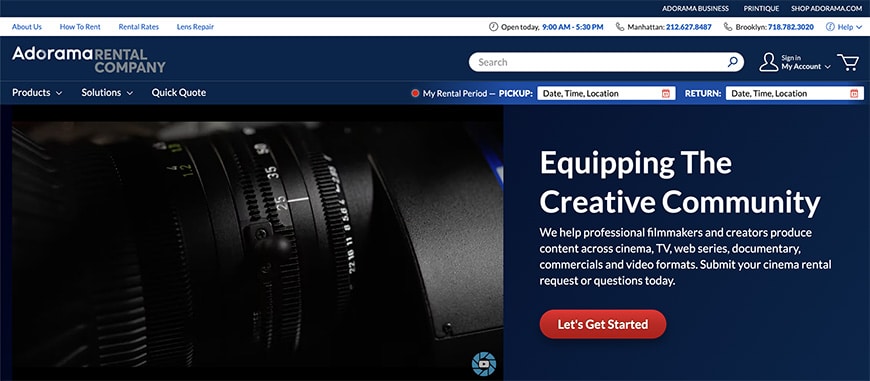Expand the Solutions menu
Image resolution: width=870 pixels, height=381 pixels.
(x=107, y=93)
